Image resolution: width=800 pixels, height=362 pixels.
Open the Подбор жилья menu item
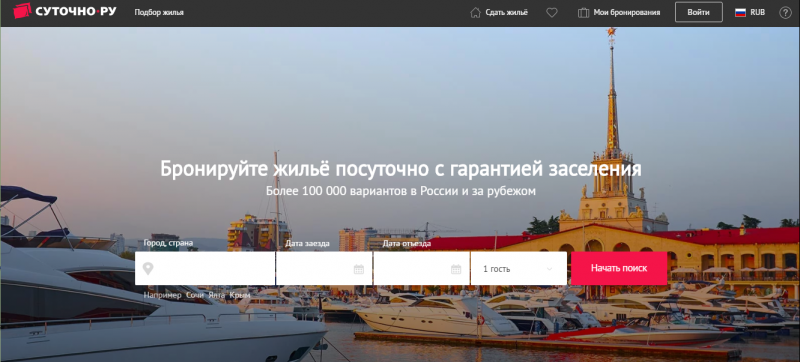159,13
